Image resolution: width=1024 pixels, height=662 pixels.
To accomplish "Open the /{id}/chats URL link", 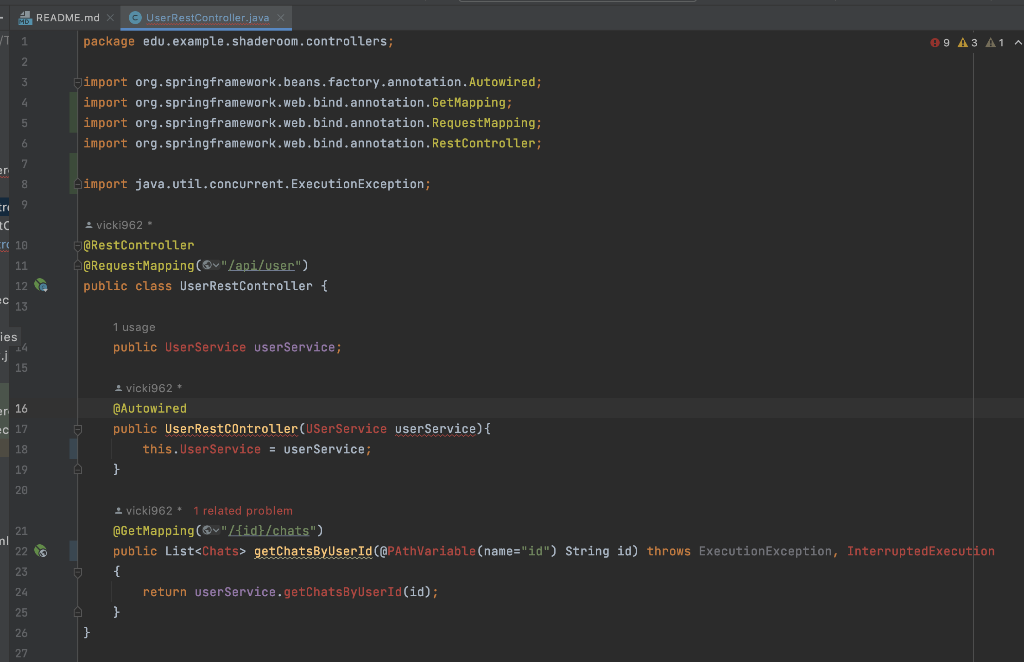I will tap(268, 531).
